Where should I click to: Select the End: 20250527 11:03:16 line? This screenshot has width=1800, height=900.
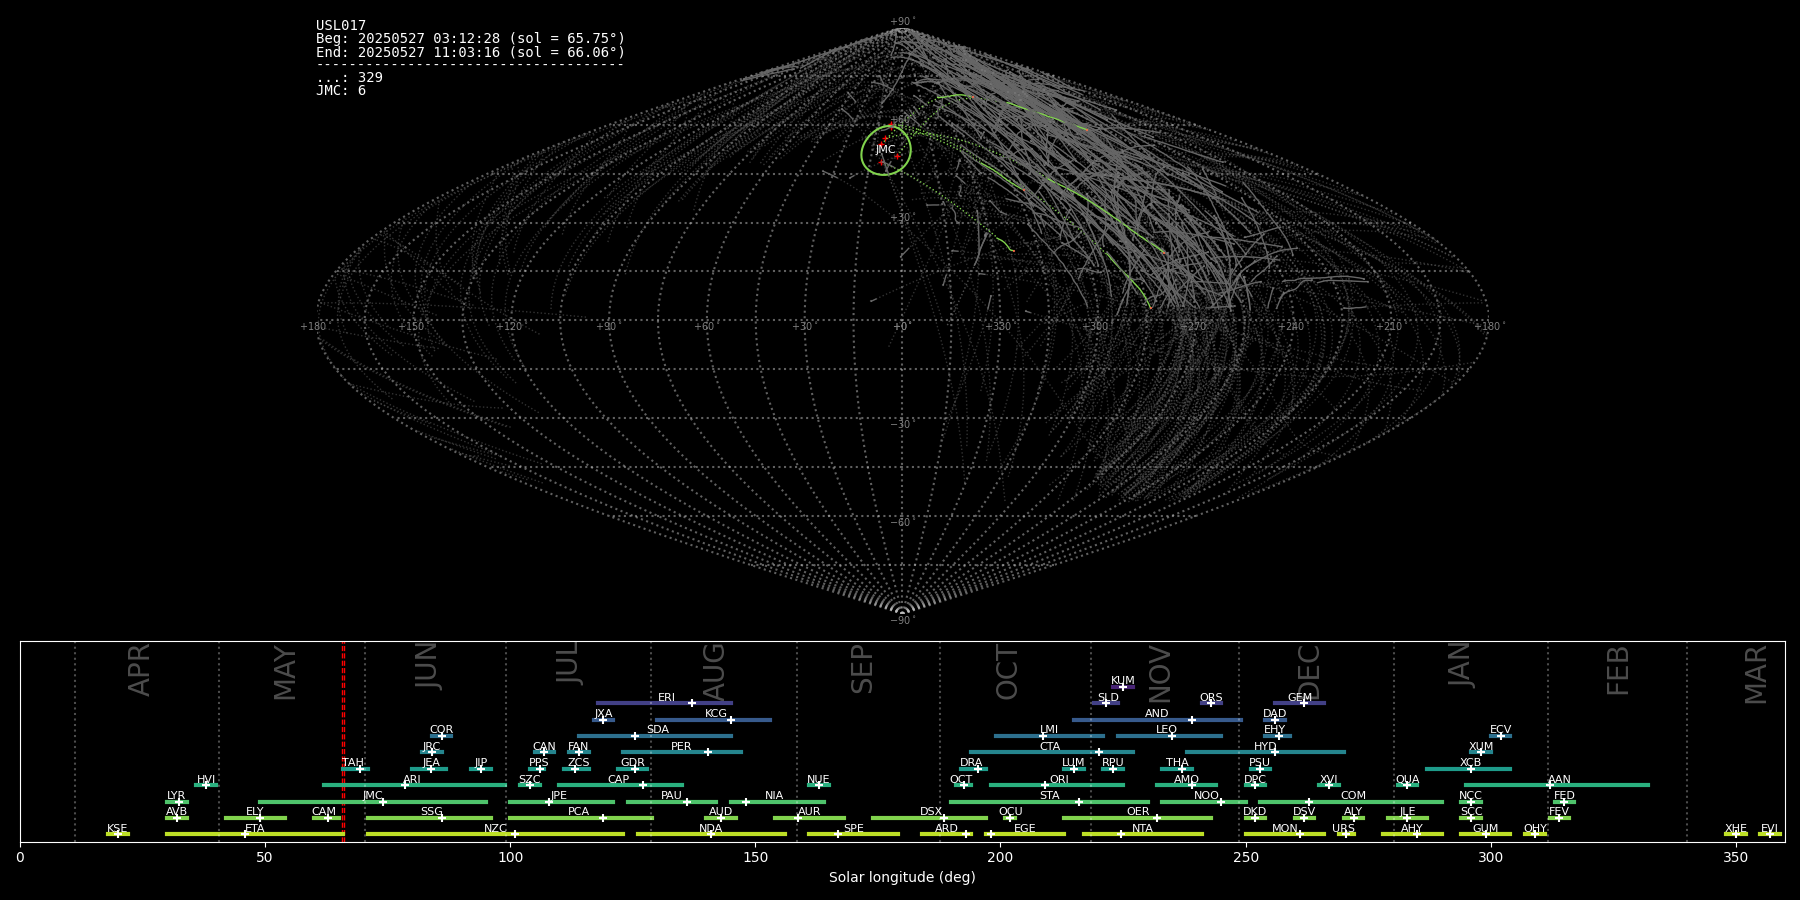(x=470, y=52)
